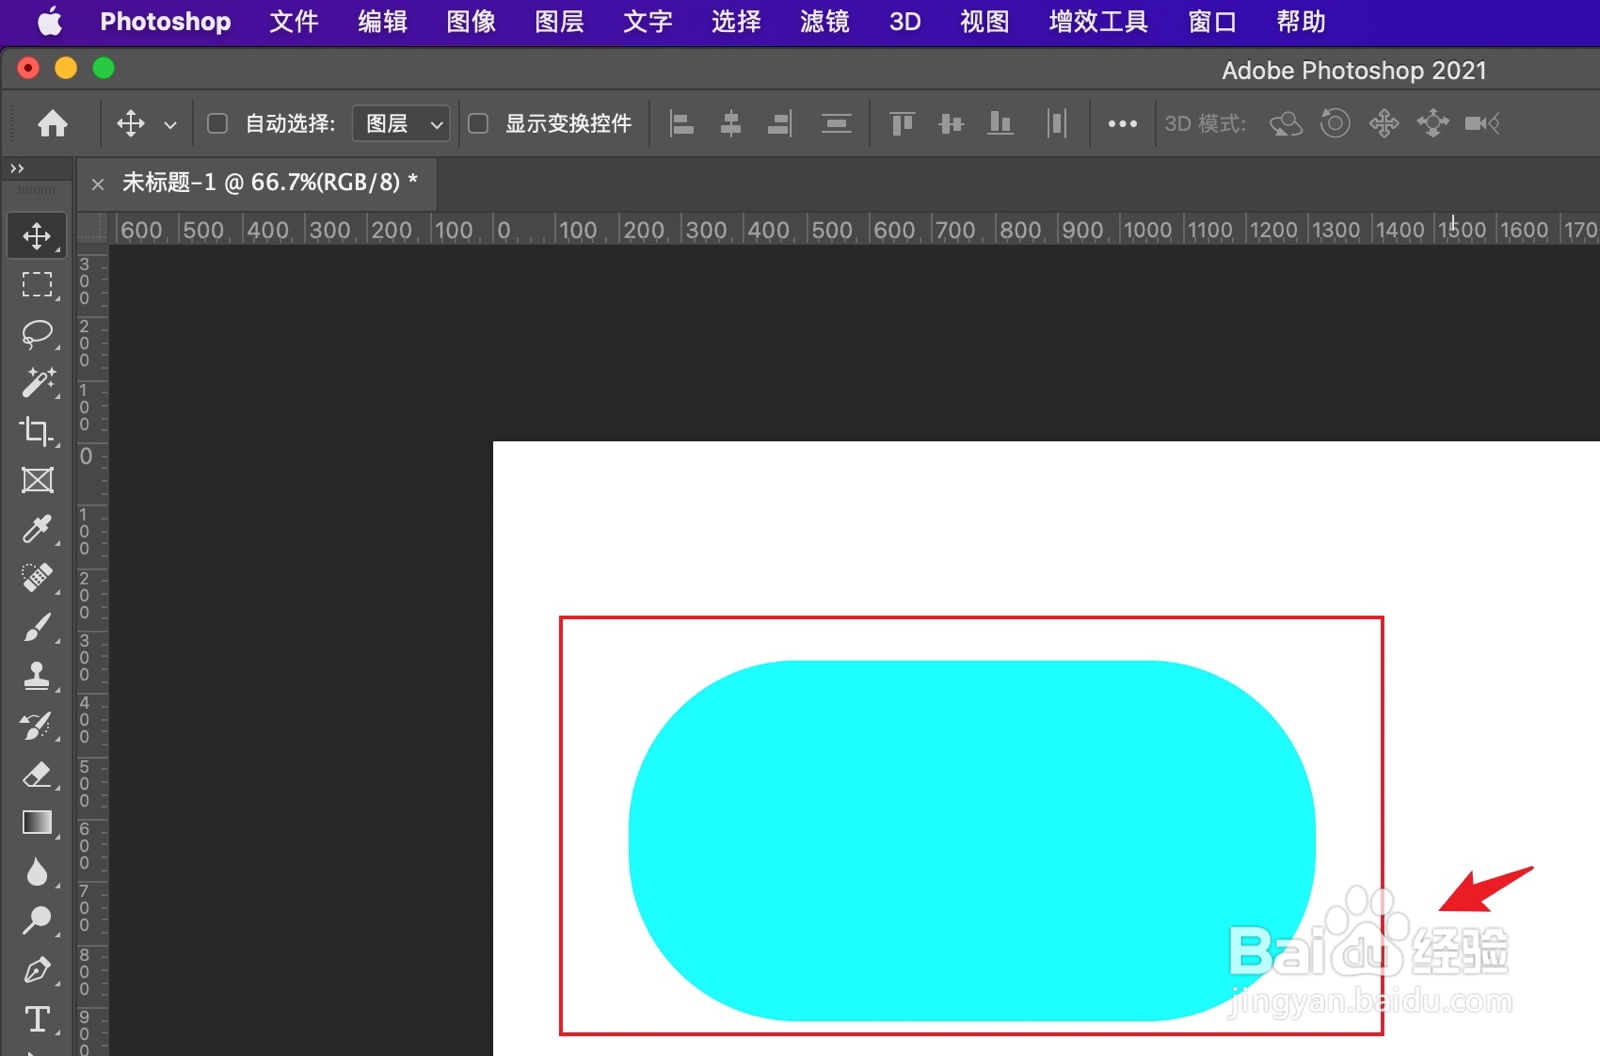1600x1056 pixels.
Task: Select the History Brush tool
Action: point(37,725)
